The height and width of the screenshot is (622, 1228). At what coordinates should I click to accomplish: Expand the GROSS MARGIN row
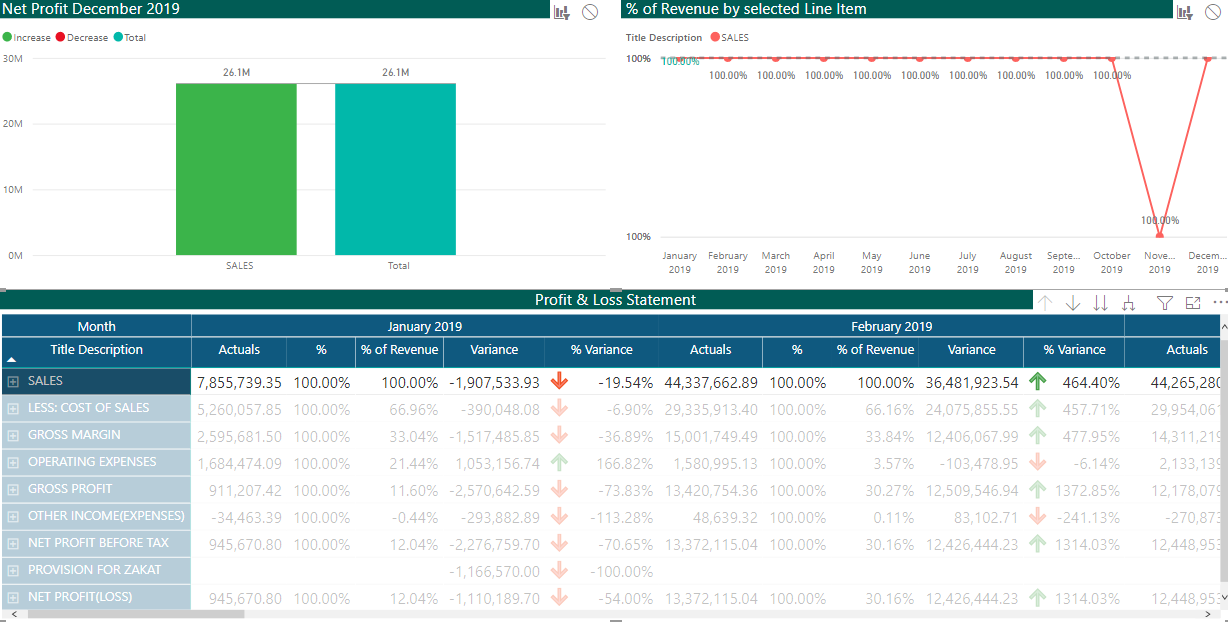pos(13,436)
